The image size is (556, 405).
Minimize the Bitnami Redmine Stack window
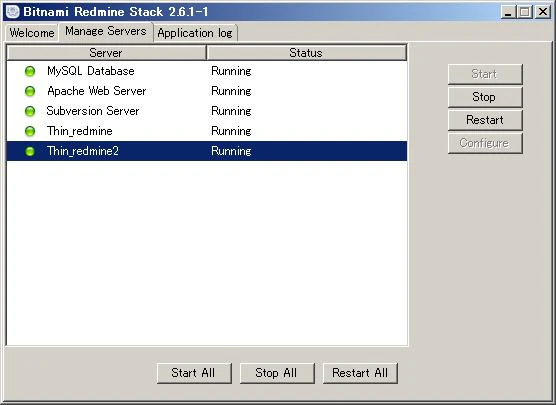(x=508, y=12)
